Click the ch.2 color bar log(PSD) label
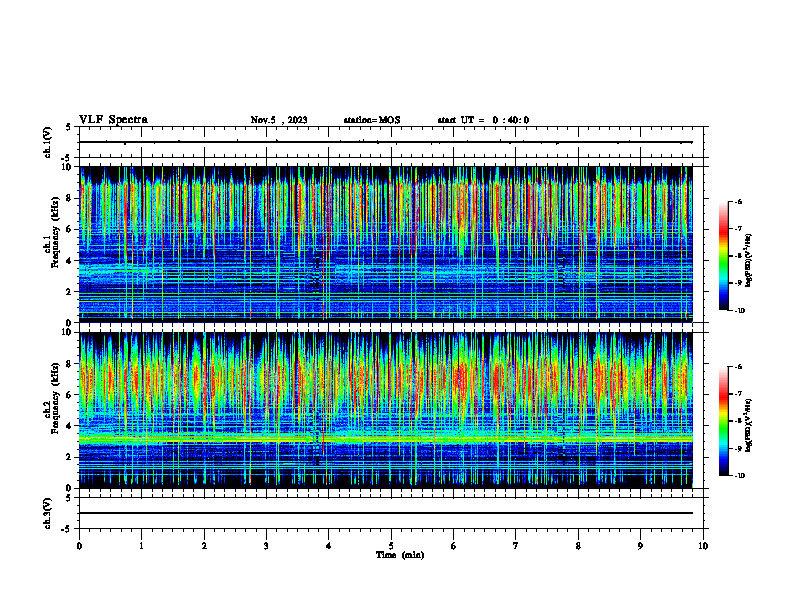 pyautogui.click(x=749, y=425)
